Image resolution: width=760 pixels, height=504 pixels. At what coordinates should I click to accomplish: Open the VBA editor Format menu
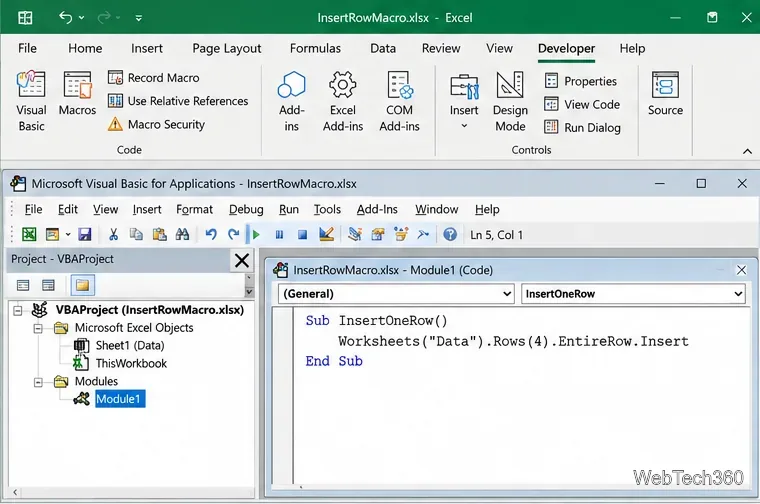pos(194,209)
